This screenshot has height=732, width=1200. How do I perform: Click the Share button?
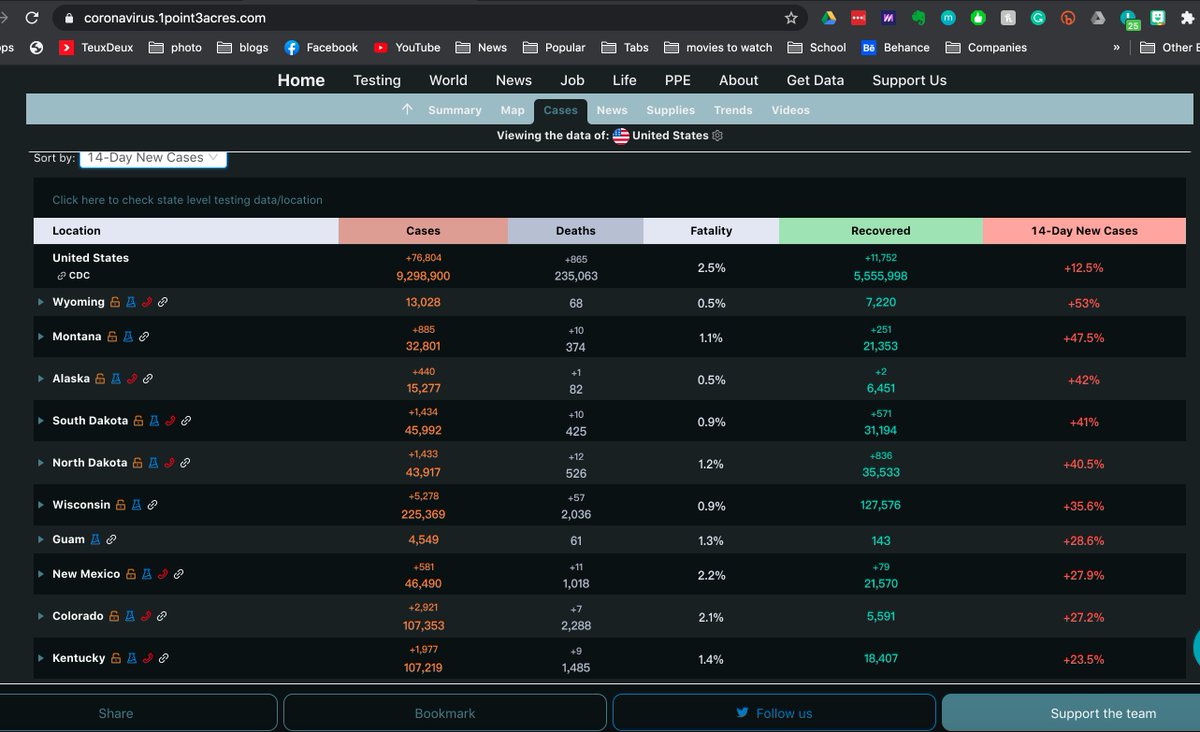tap(116, 713)
